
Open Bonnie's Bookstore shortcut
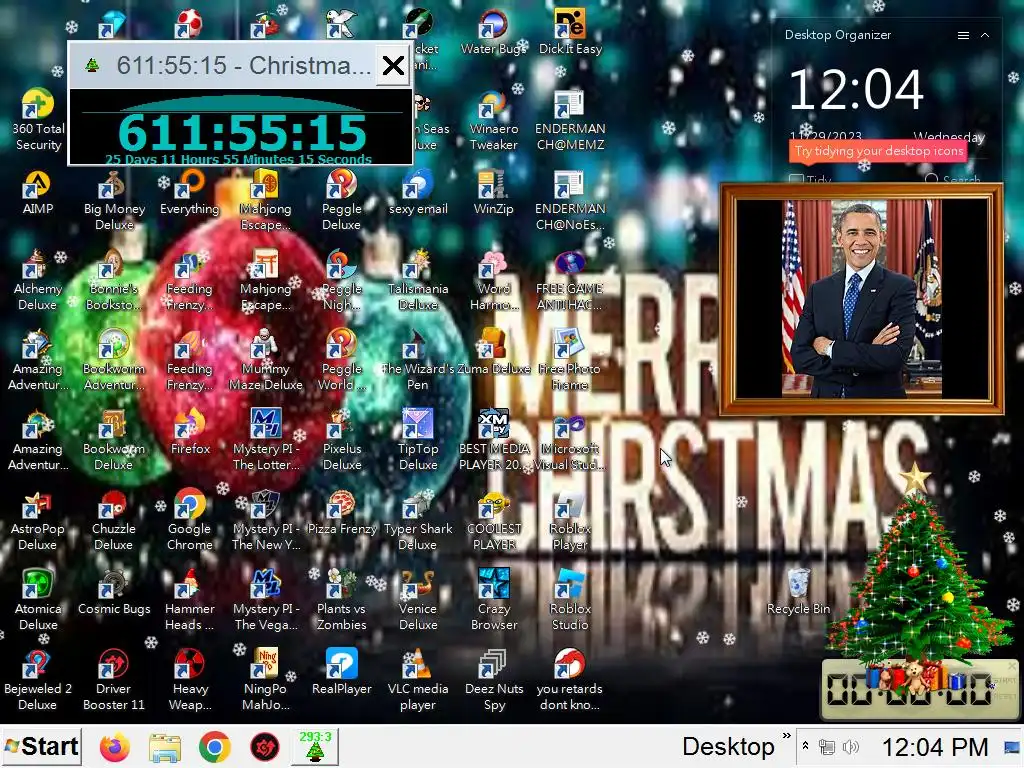(x=114, y=280)
